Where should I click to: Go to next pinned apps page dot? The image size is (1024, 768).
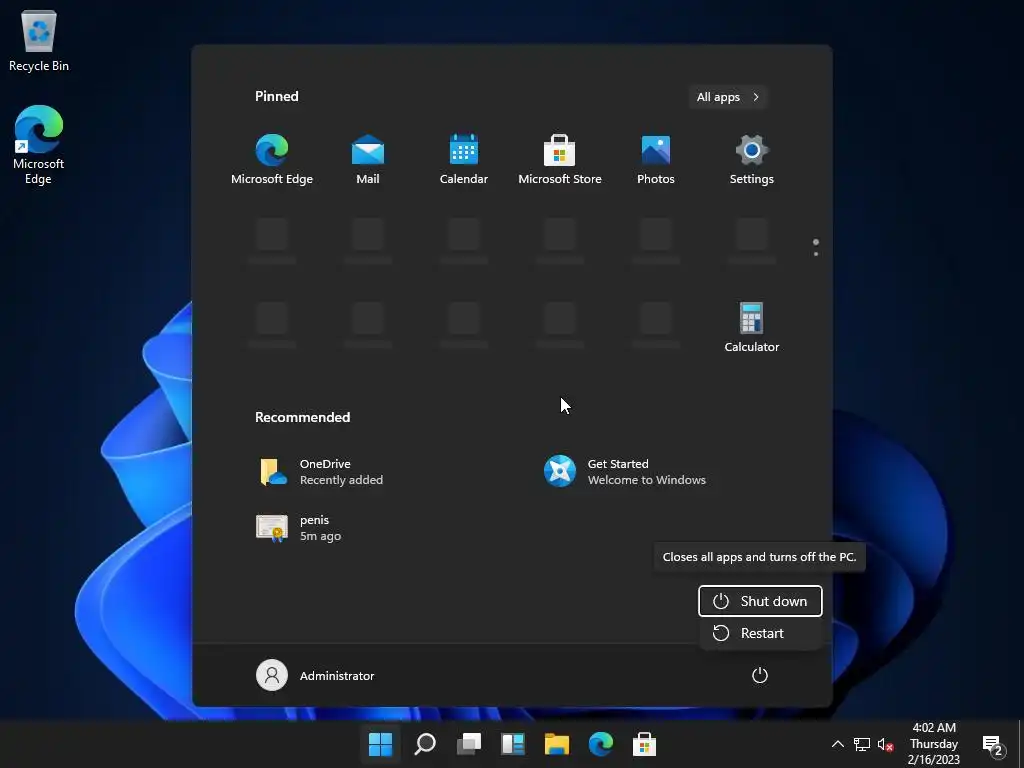[x=816, y=253]
